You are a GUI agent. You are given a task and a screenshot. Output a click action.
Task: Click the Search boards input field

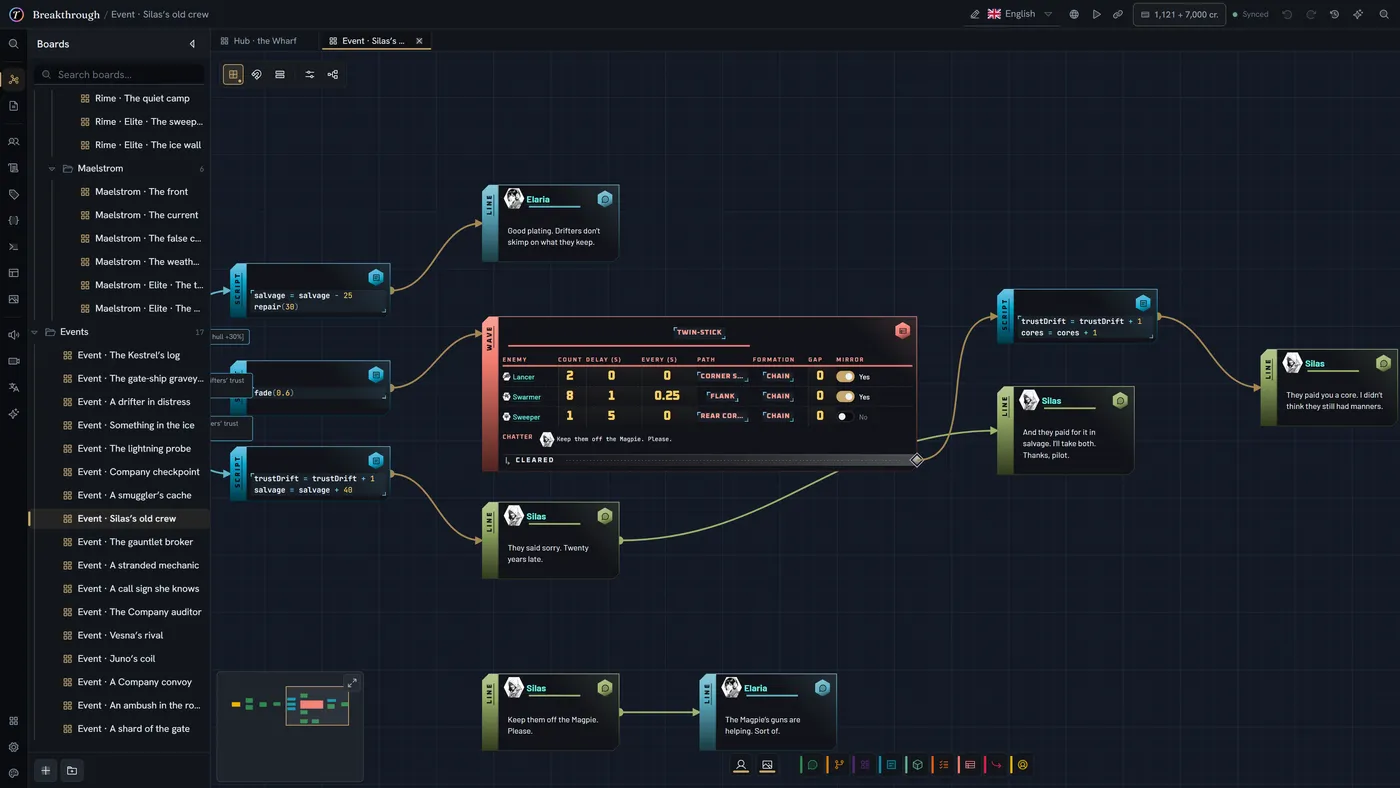(119, 74)
